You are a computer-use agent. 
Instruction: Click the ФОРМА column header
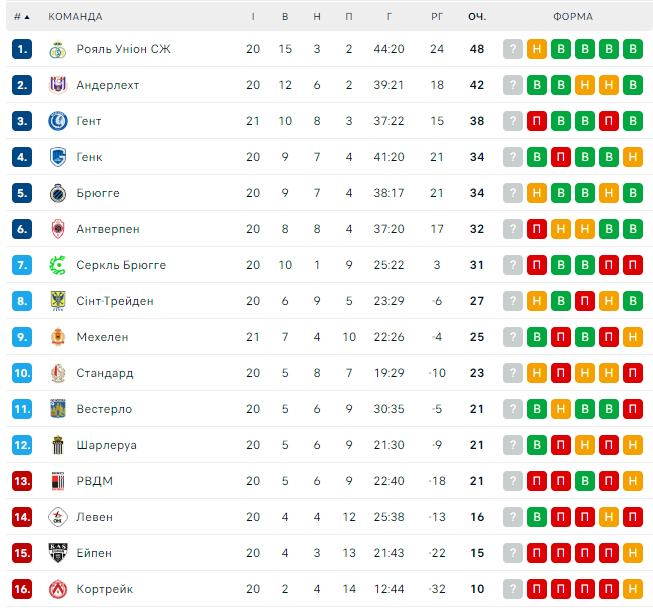coord(572,17)
